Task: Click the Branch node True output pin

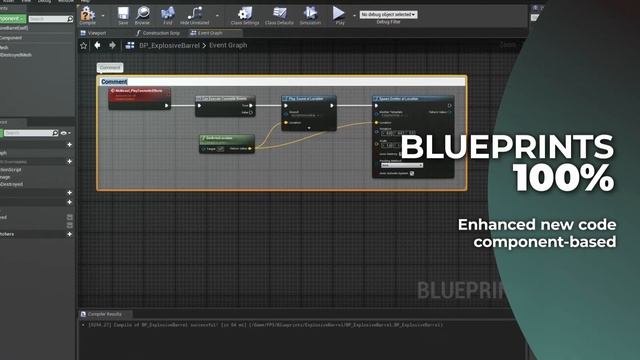Action: tap(251, 106)
